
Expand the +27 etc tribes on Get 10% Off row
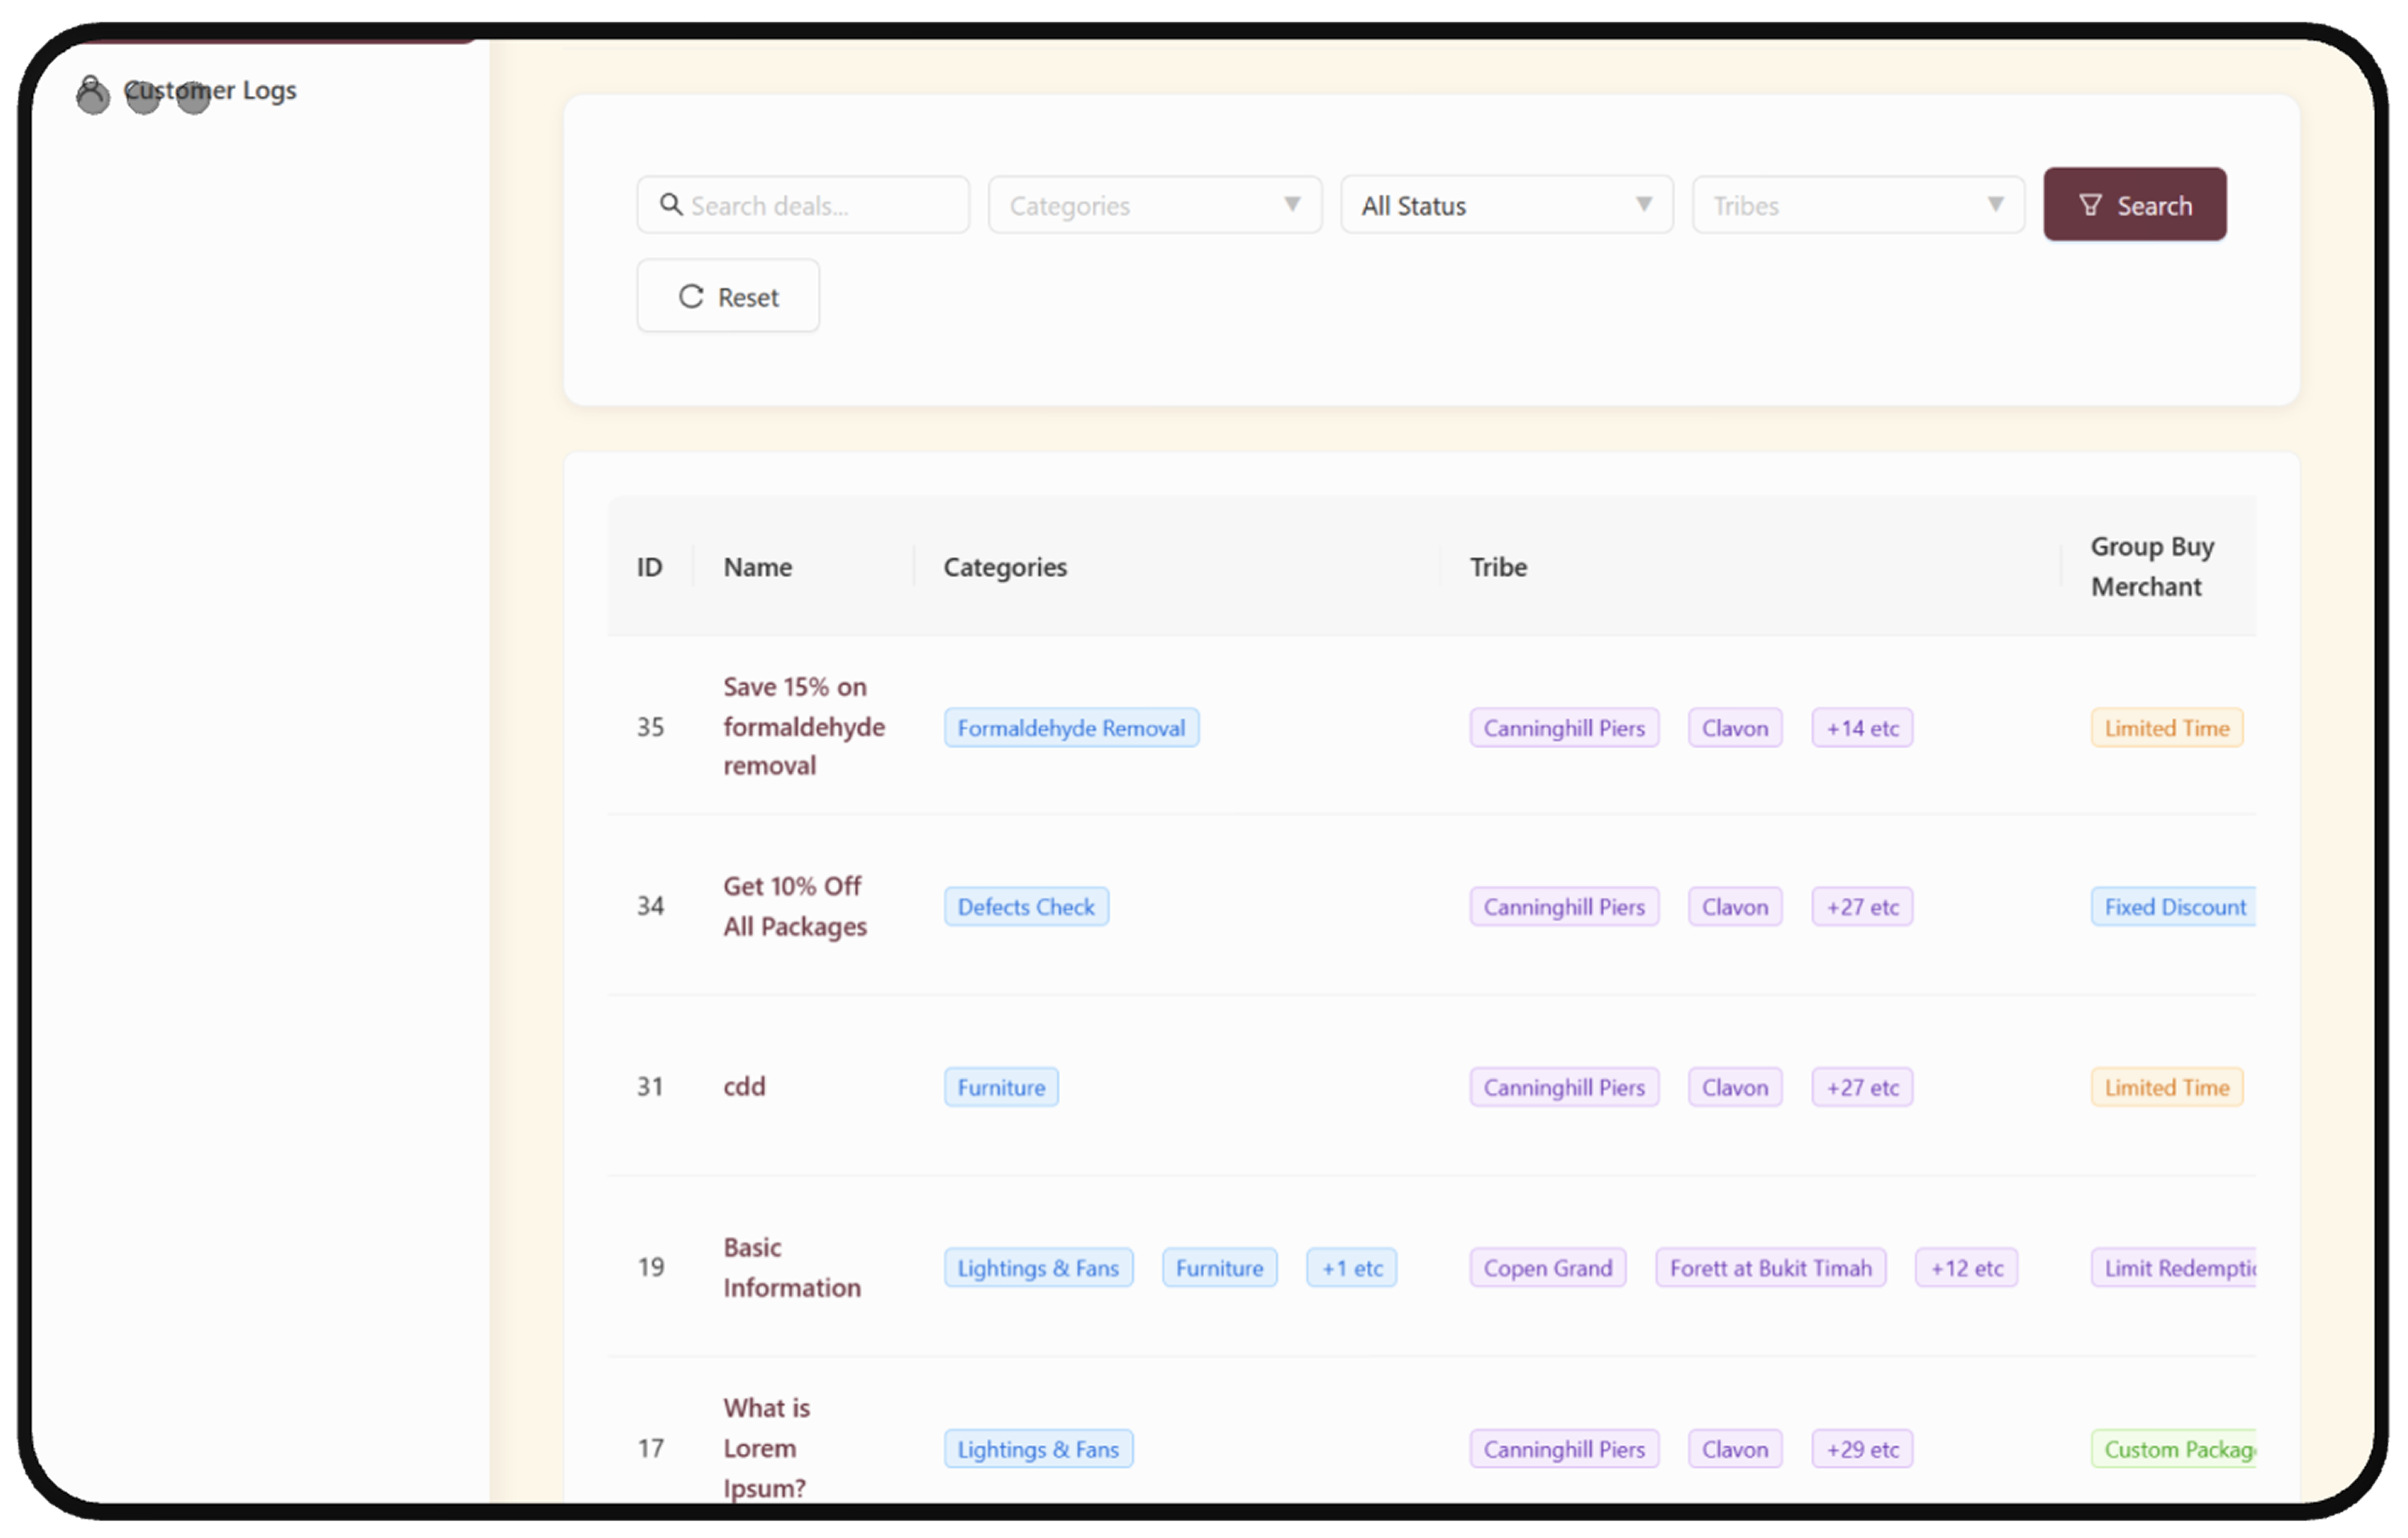point(1861,906)
